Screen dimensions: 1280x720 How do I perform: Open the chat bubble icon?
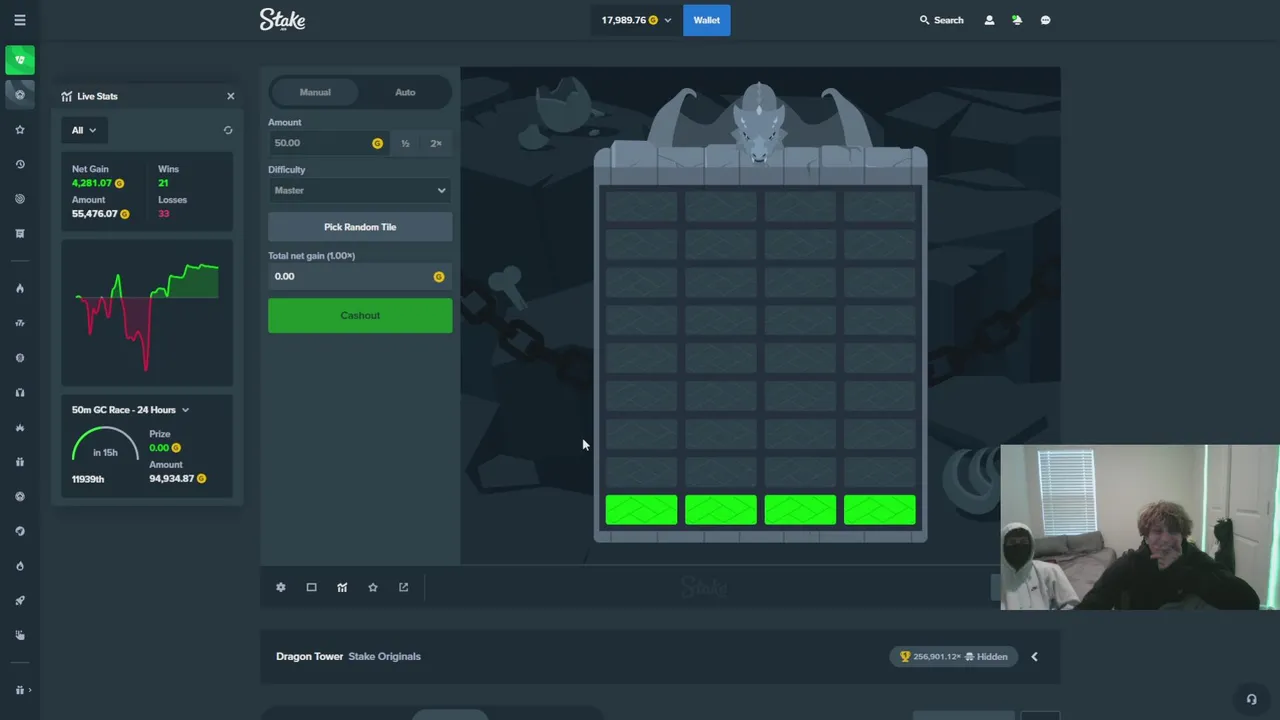pyautogui.click(x=1045, y=20)
